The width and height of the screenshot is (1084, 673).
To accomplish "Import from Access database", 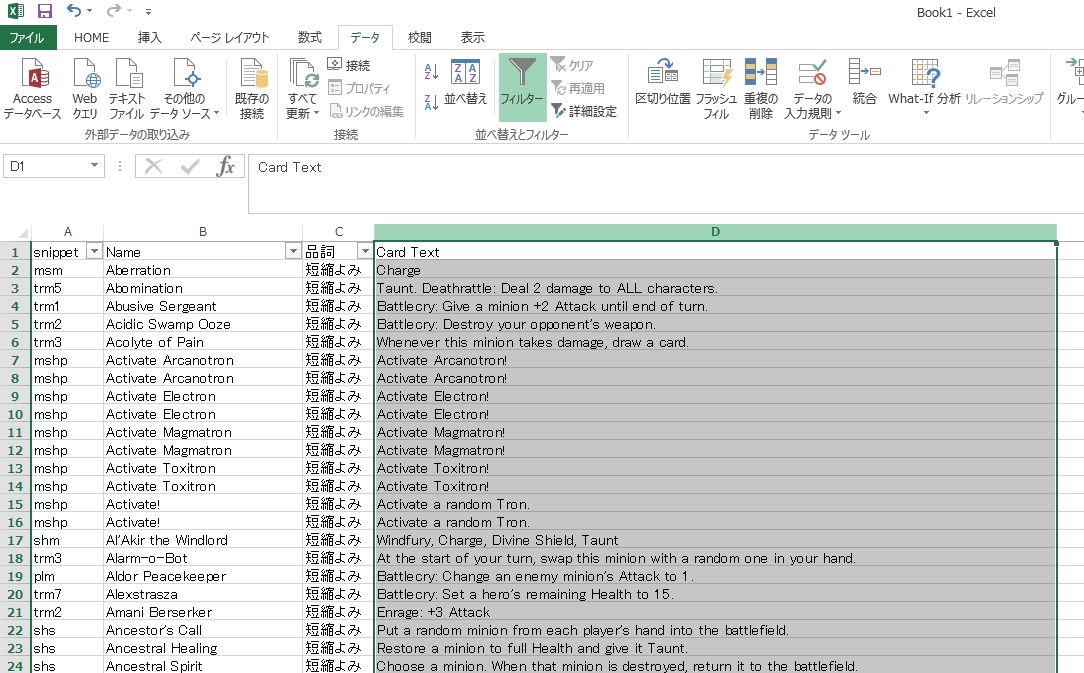I will pyautogui.click(x=32, y=89).
